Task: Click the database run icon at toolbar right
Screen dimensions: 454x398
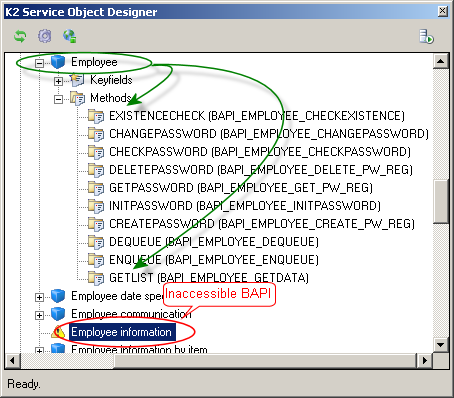Action: (426, 37)
